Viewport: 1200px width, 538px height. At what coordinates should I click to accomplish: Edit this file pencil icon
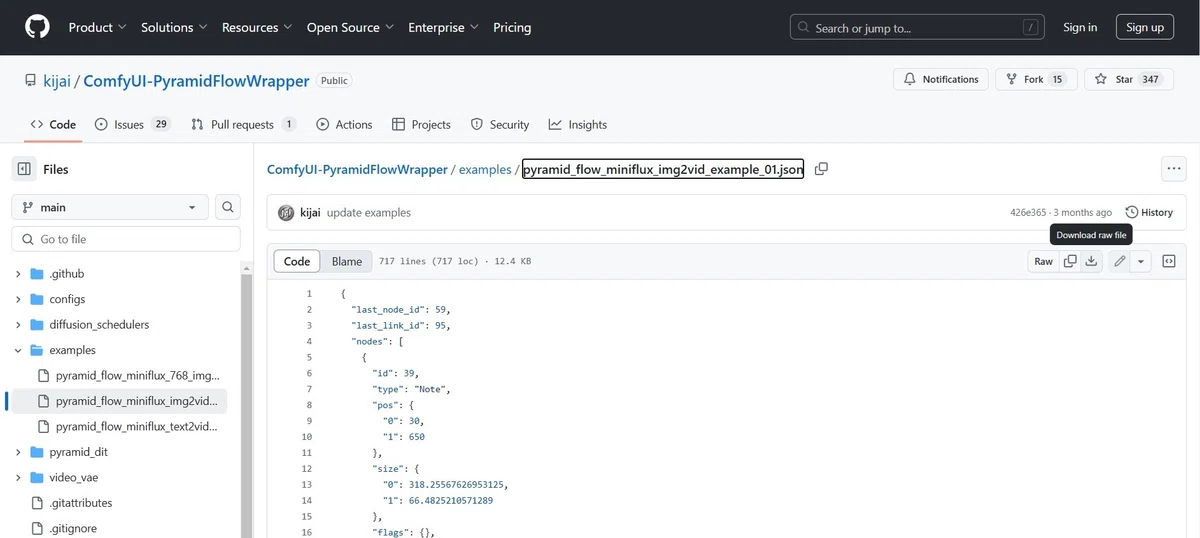[1120, 261]
